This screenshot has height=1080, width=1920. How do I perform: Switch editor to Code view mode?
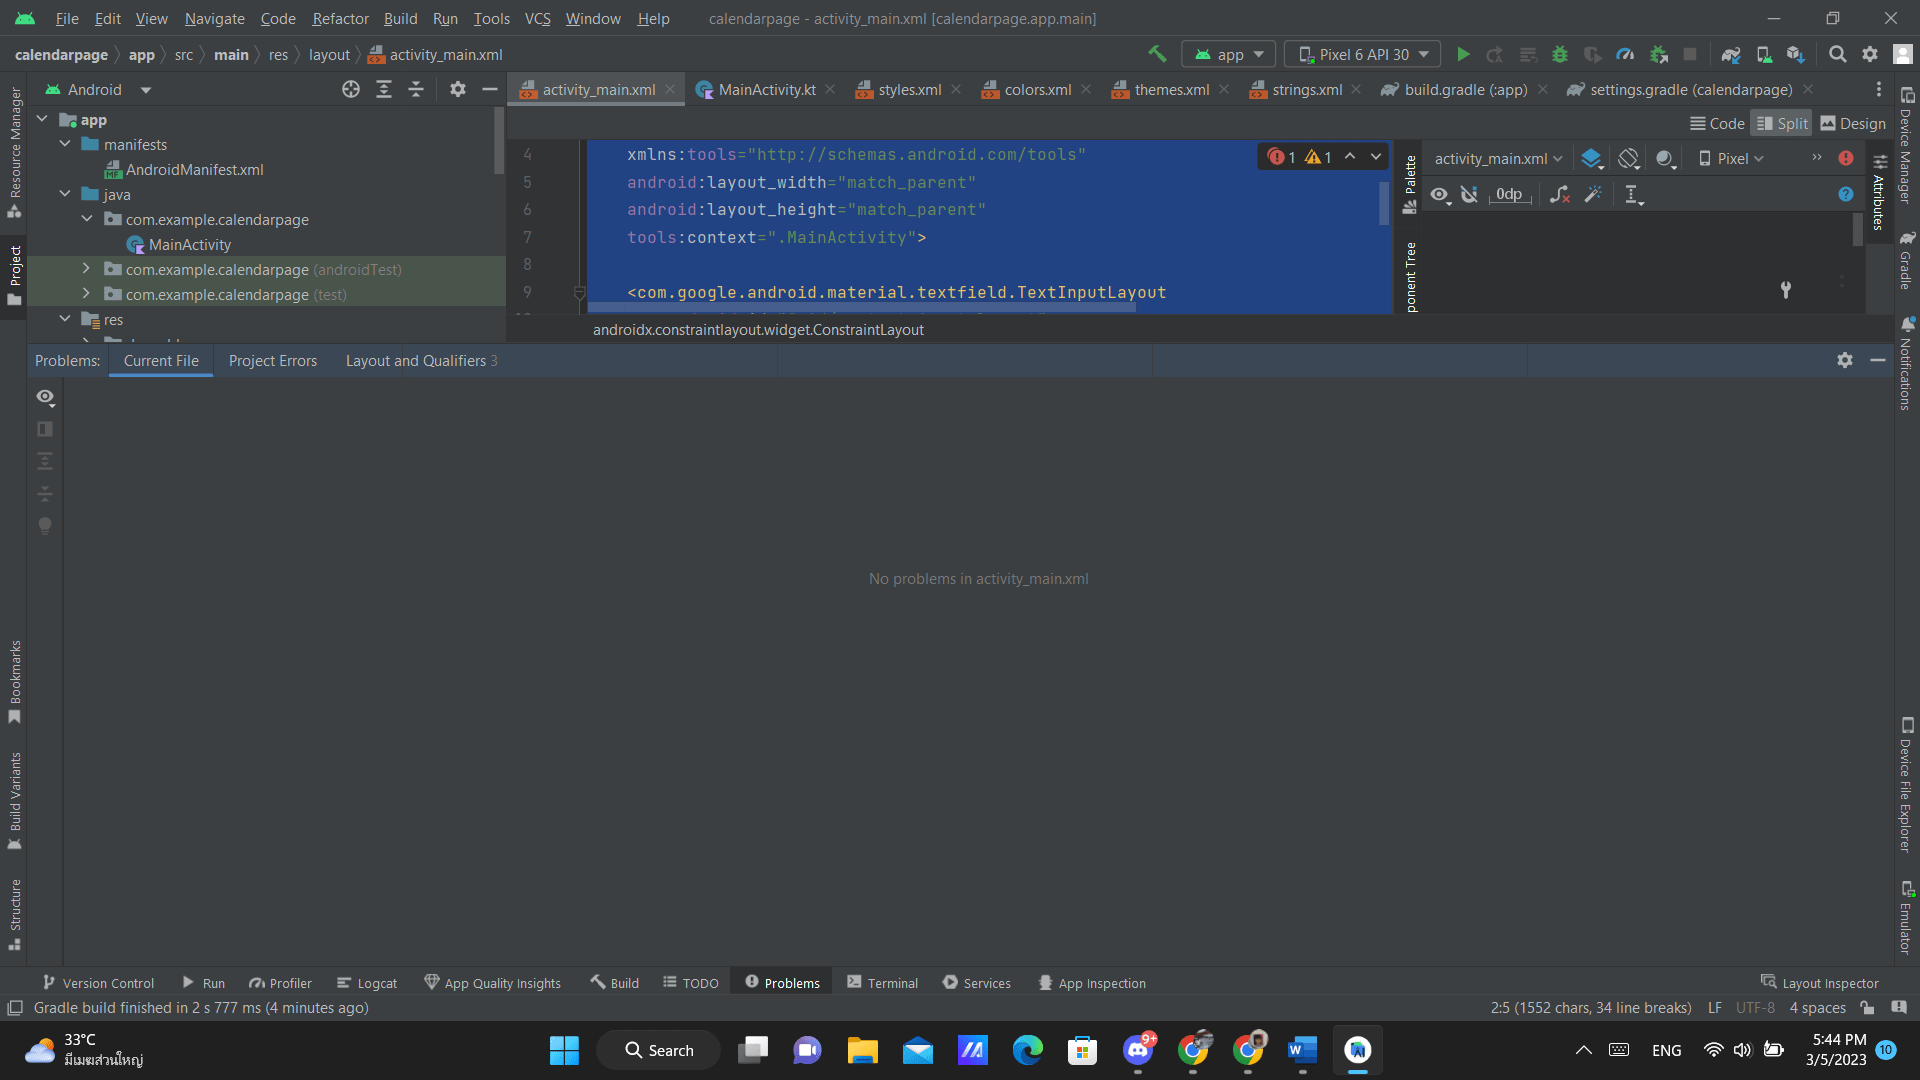(1716, 123)
